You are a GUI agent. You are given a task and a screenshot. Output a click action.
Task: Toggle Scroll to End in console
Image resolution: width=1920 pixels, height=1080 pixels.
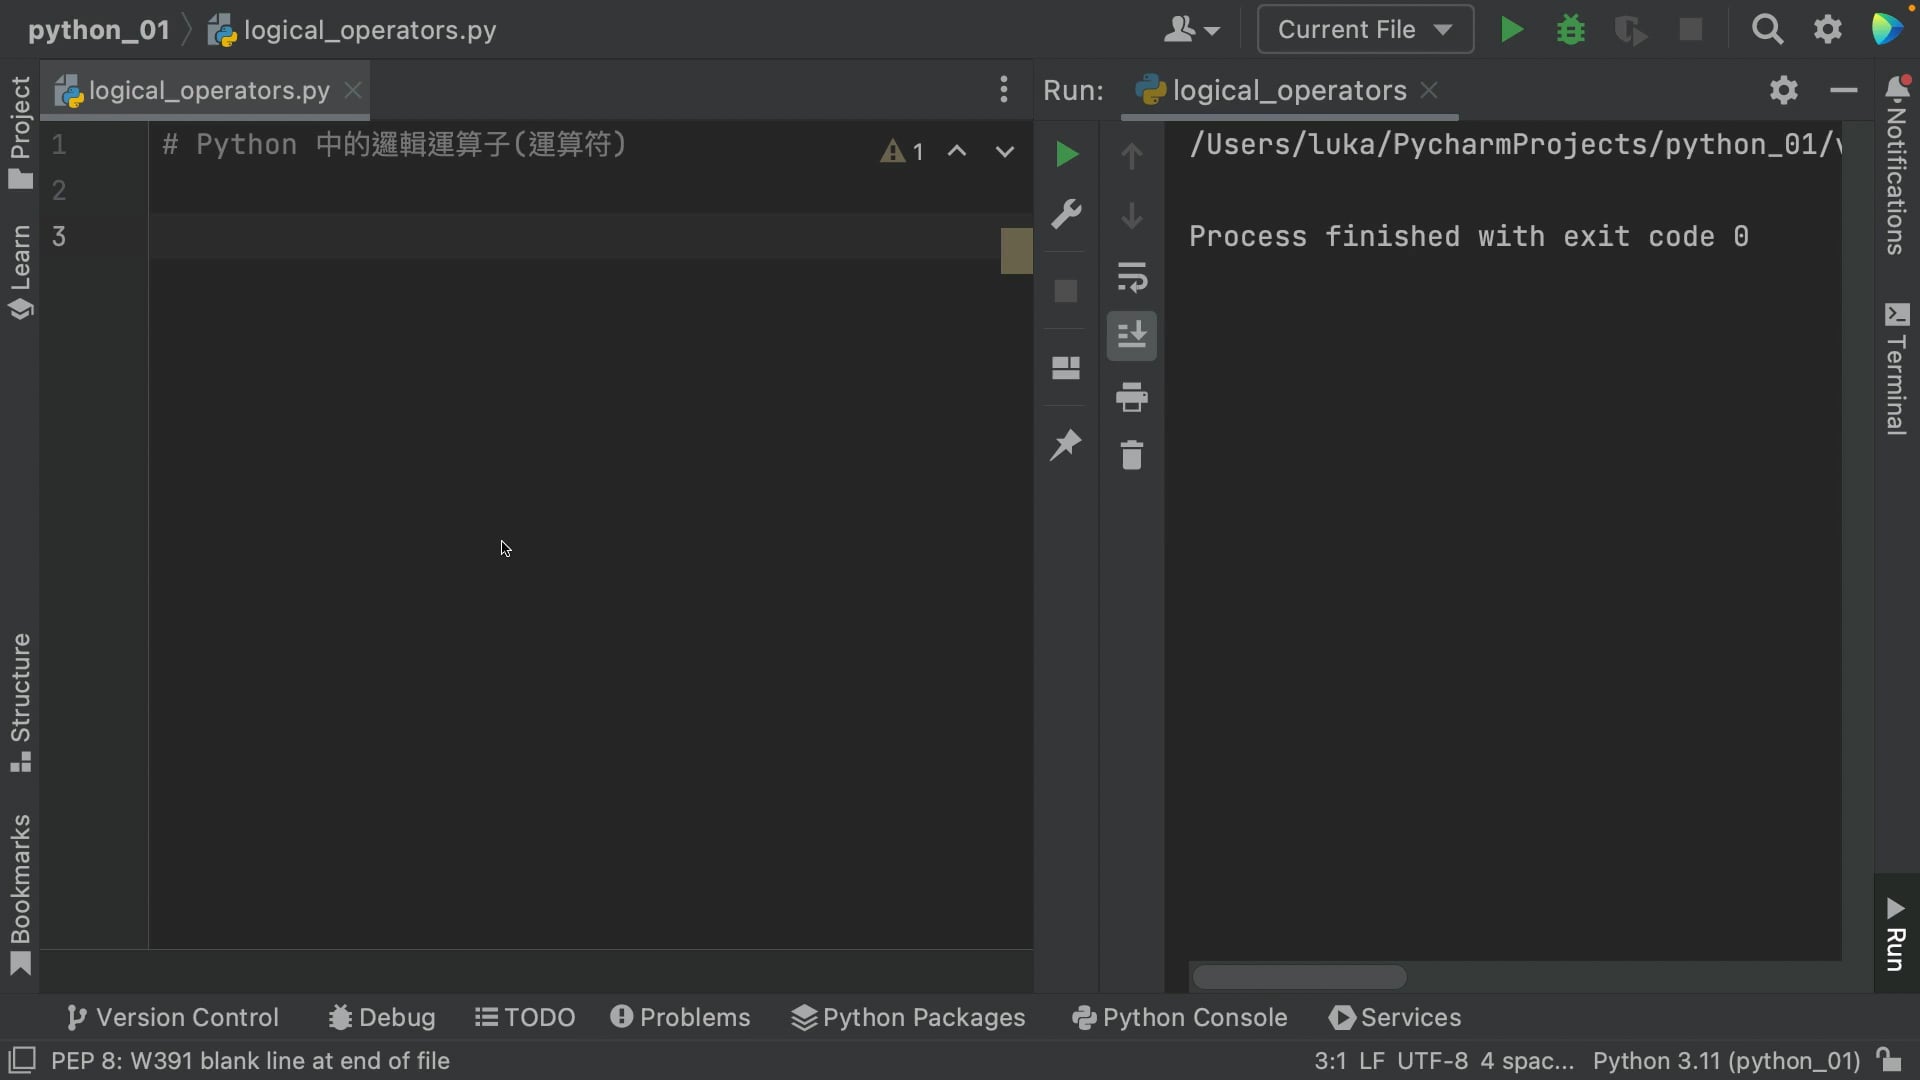pyautogui.click(x=1131, y=336)
